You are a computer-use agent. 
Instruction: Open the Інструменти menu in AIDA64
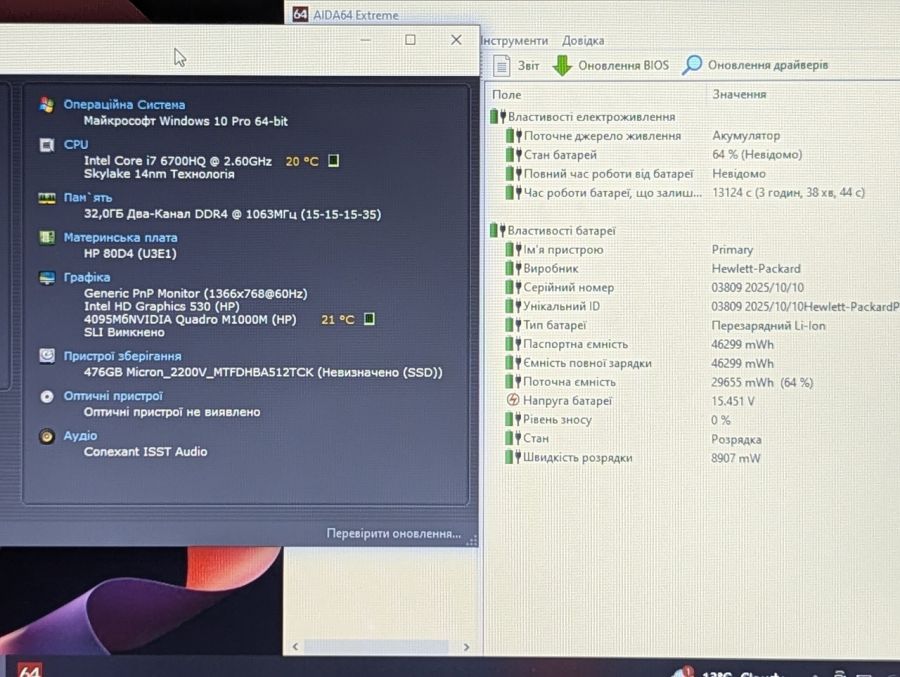pyautogui.click(x=514, y=41)
